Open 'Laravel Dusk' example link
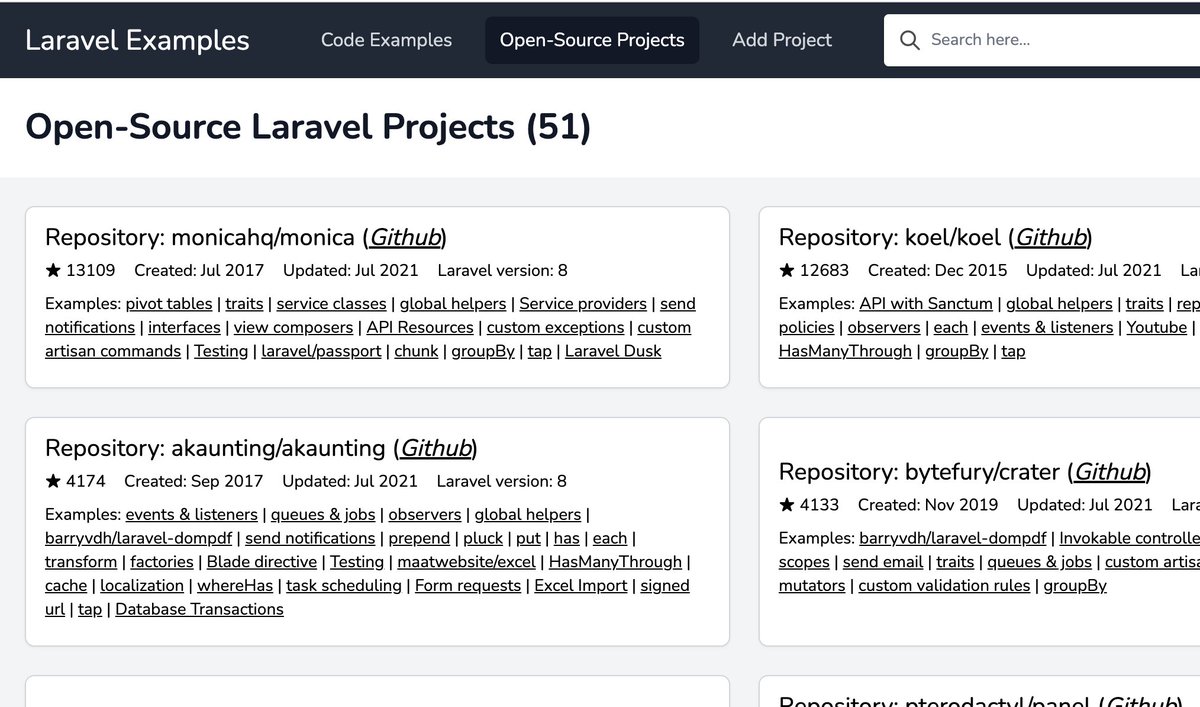Viewport: 1200px width, 707px height. tap(613, 352)
